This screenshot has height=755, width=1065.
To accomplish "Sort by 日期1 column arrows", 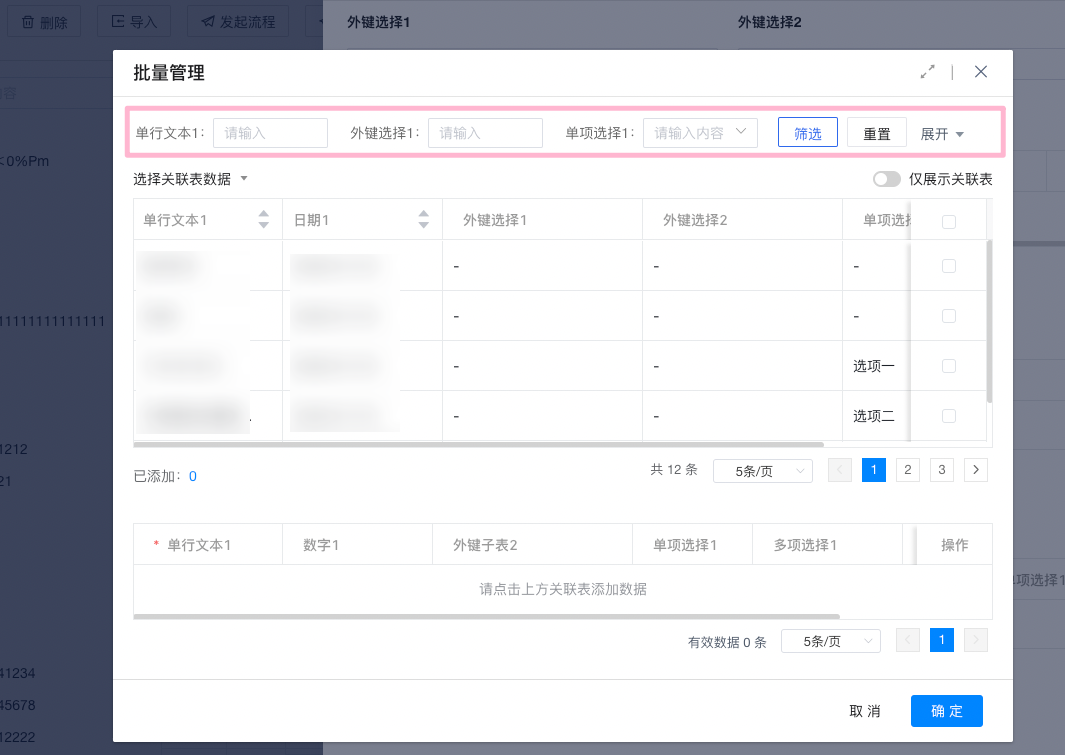I will coord(424,219).
